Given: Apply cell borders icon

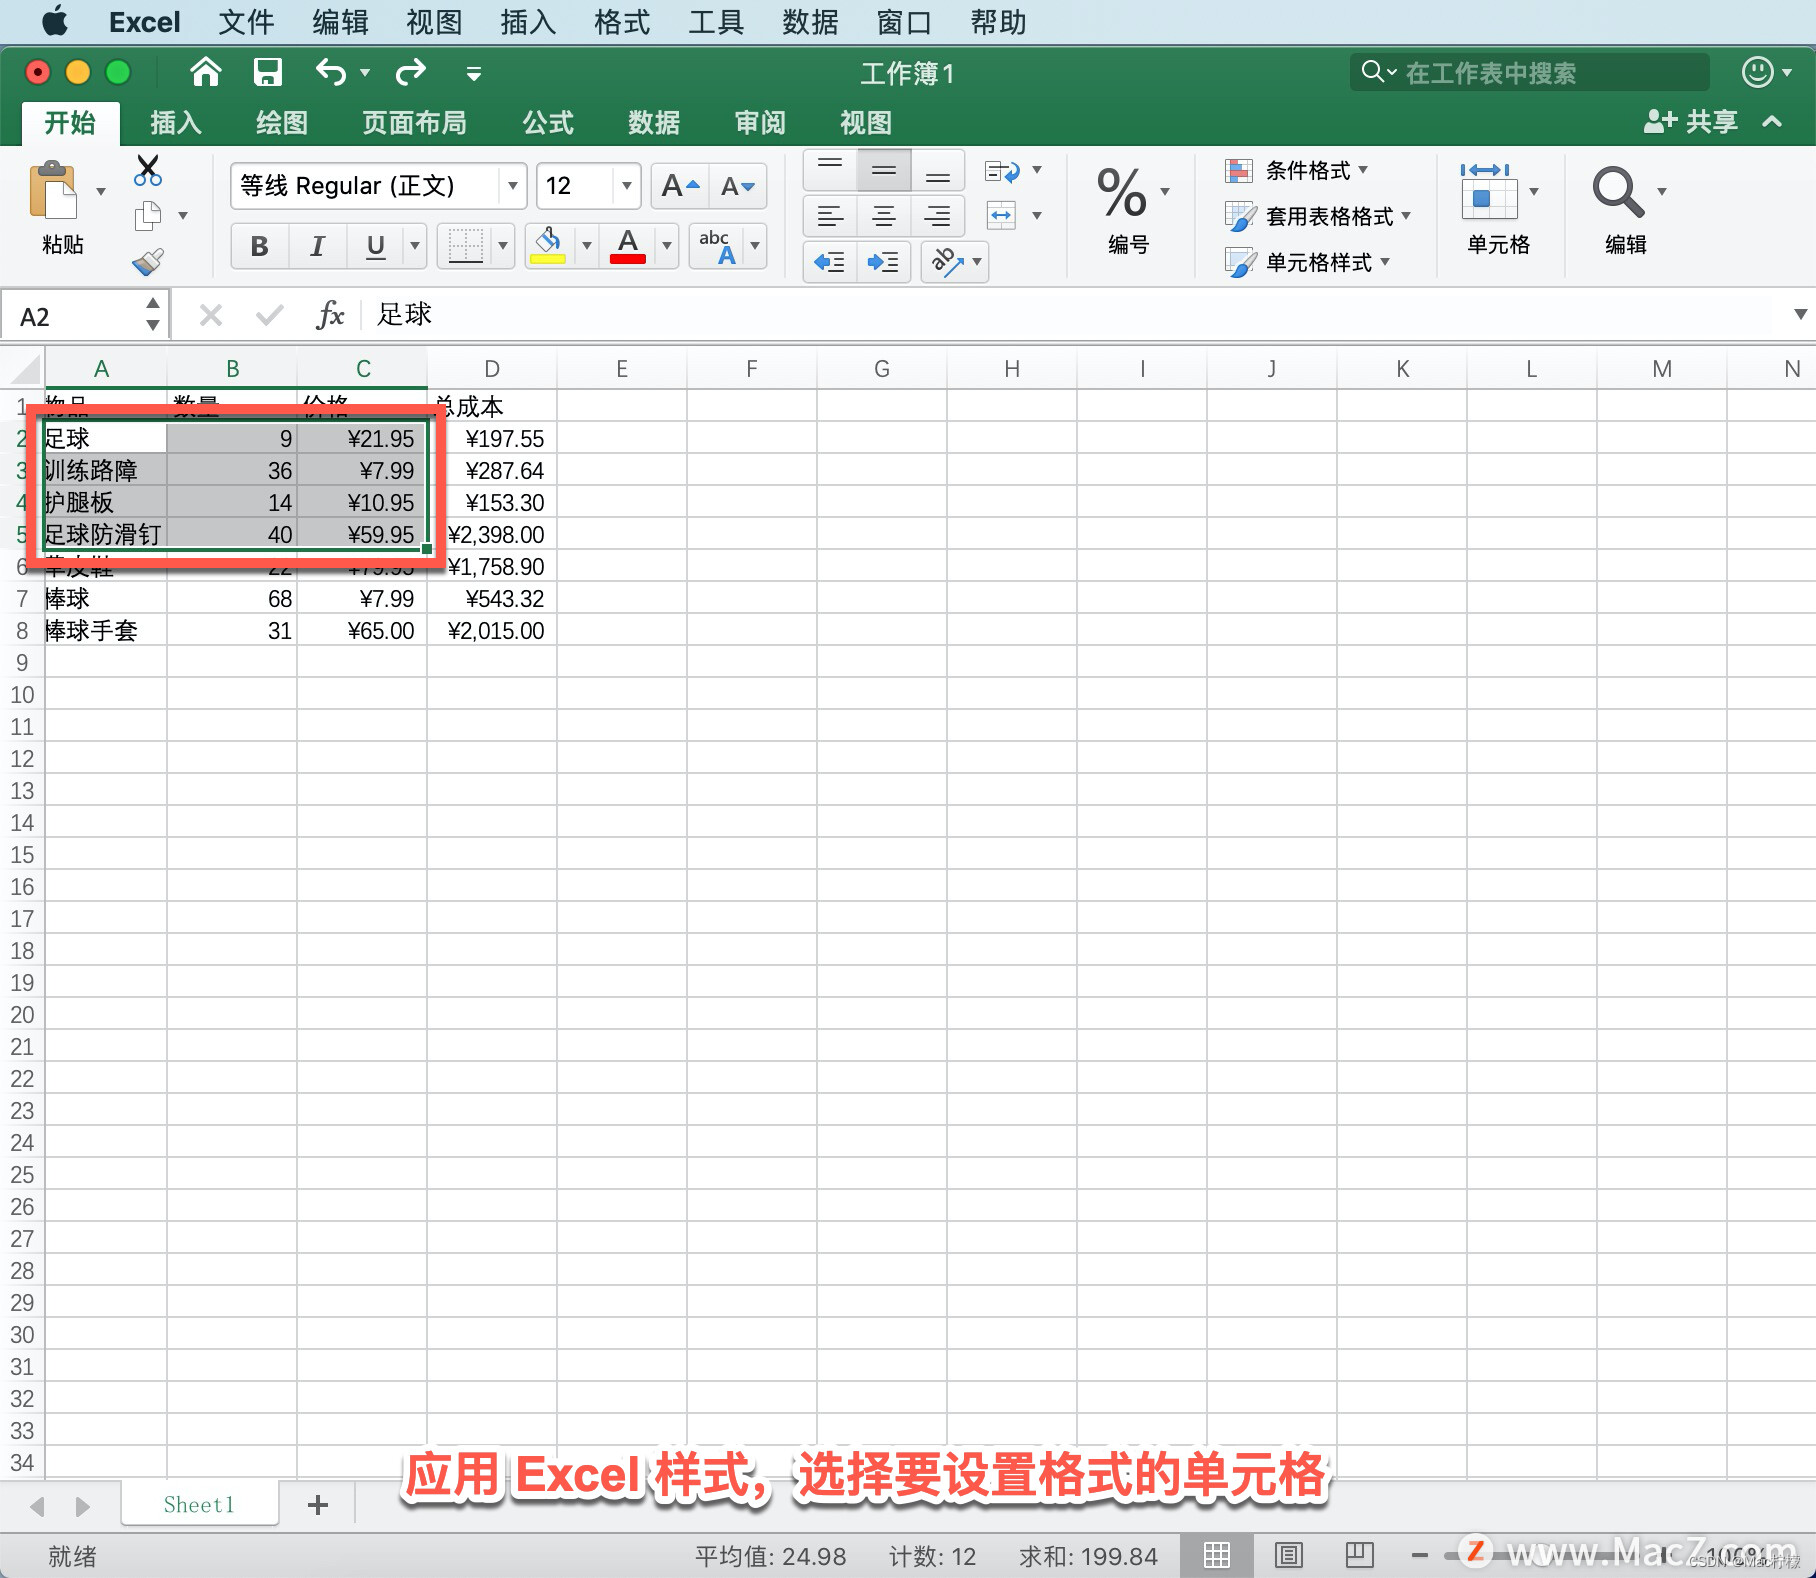Looking at the screenshot, I should click(x=465, y=246).
